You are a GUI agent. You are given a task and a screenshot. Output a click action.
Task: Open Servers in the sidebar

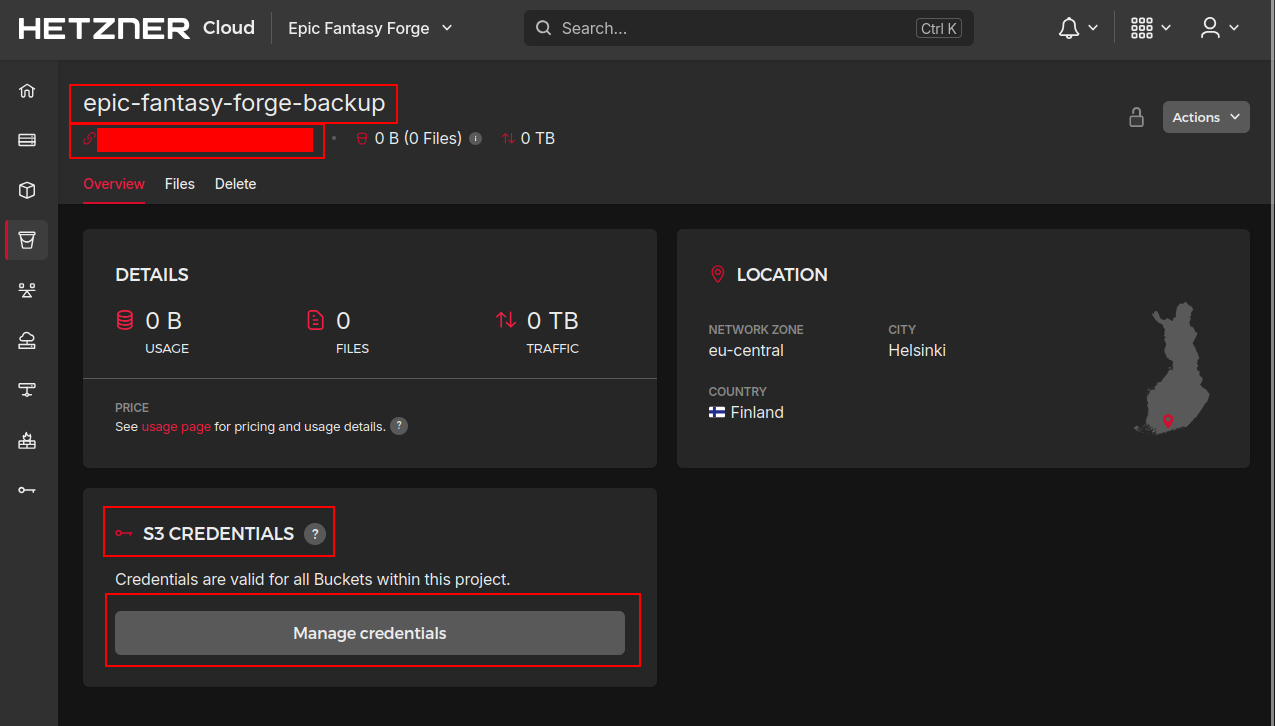pos(27,140)
